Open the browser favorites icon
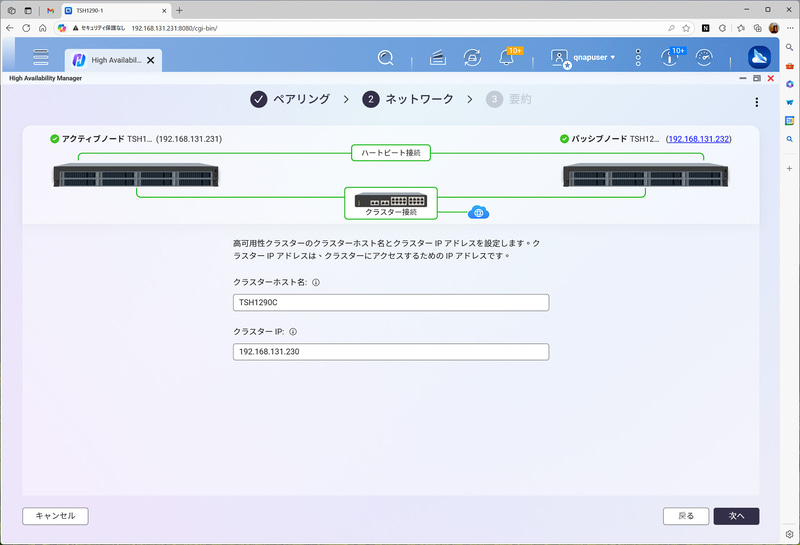 tap(741, 28)
